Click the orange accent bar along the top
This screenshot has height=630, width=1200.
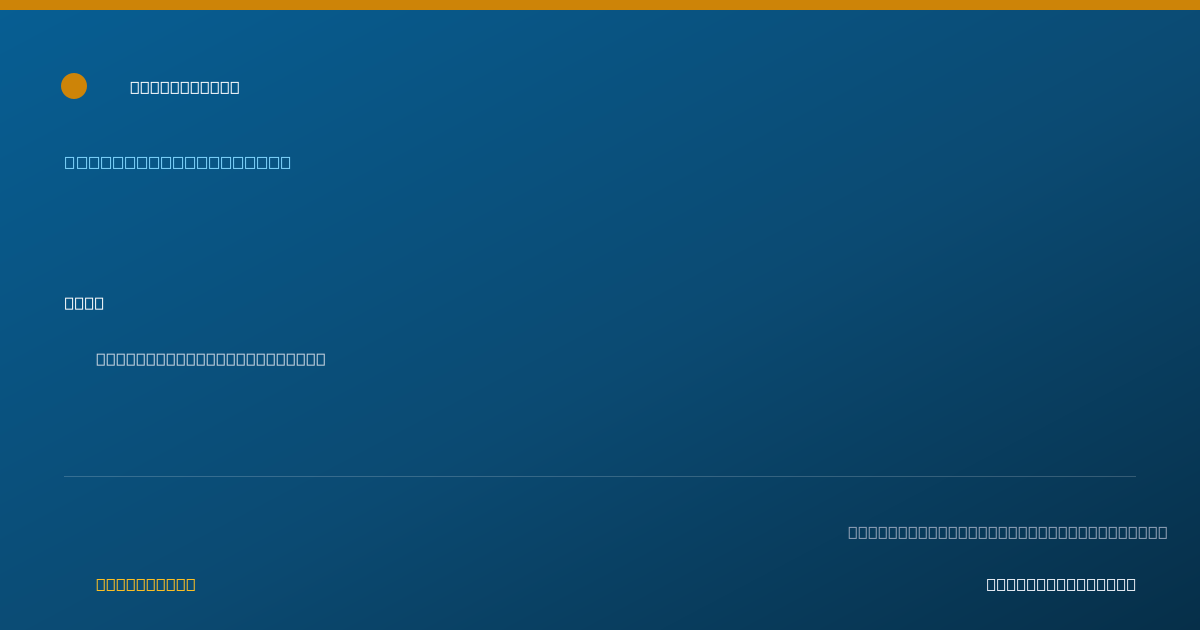tap(600, 5)
